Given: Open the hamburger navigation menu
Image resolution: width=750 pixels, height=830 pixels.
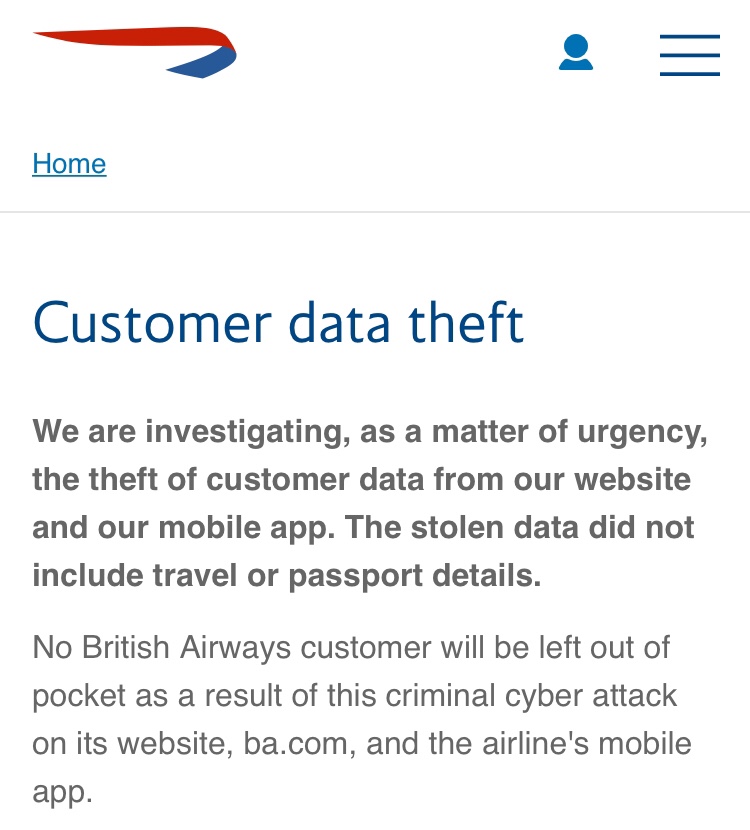Looking at the screenshot, I should pos(690,55).
